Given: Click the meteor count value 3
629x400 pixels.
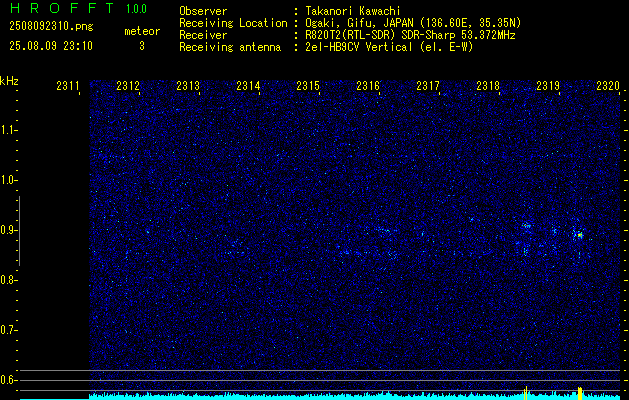Looking at the screenshot, I should (x=142, y=46).
